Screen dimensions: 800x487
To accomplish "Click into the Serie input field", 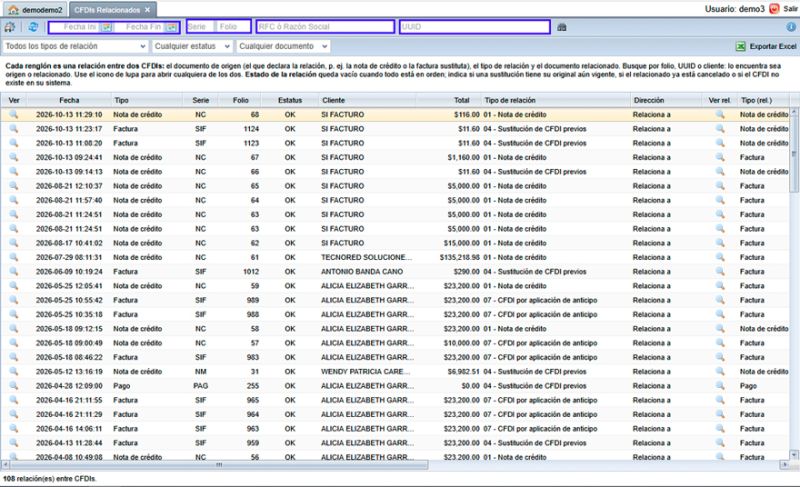I will point(201,27).
